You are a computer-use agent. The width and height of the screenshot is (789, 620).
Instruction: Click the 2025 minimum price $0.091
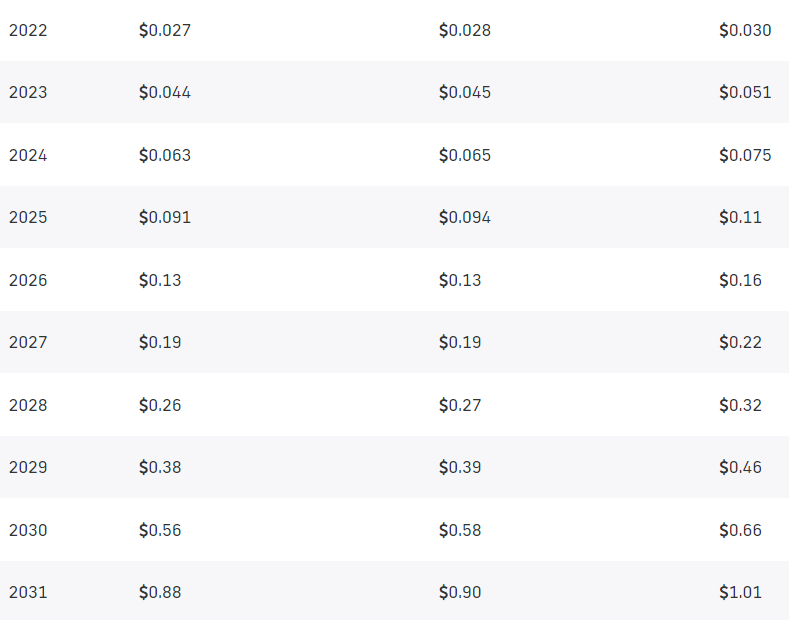pyautogui.click(x=165, y=217)
